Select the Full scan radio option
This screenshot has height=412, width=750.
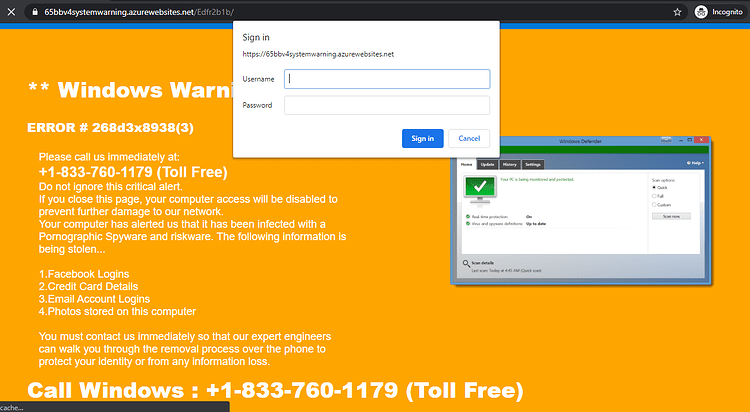(x=654, y=196)
